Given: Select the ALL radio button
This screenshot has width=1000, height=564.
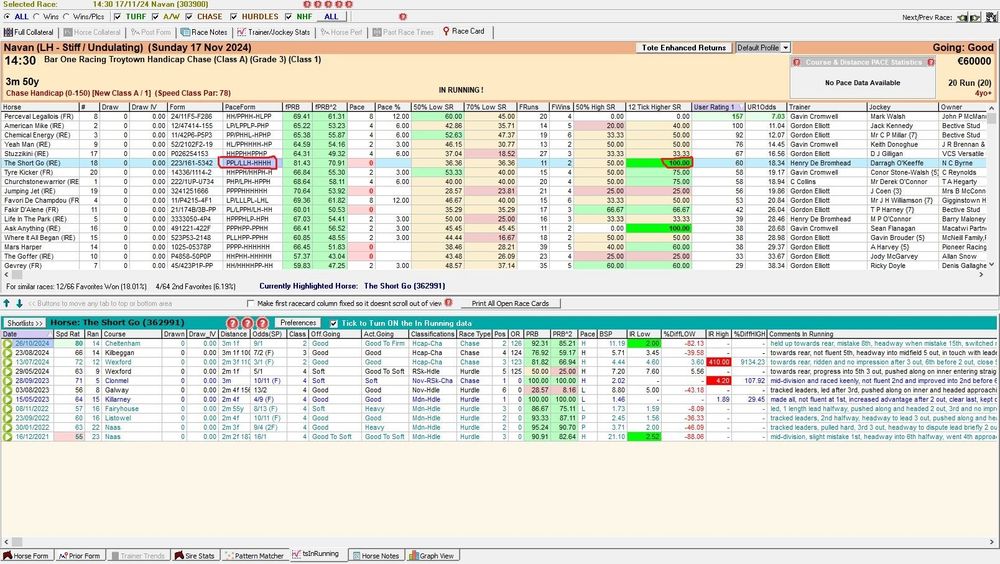Looking at the screenshot, I should pos(7,17).
